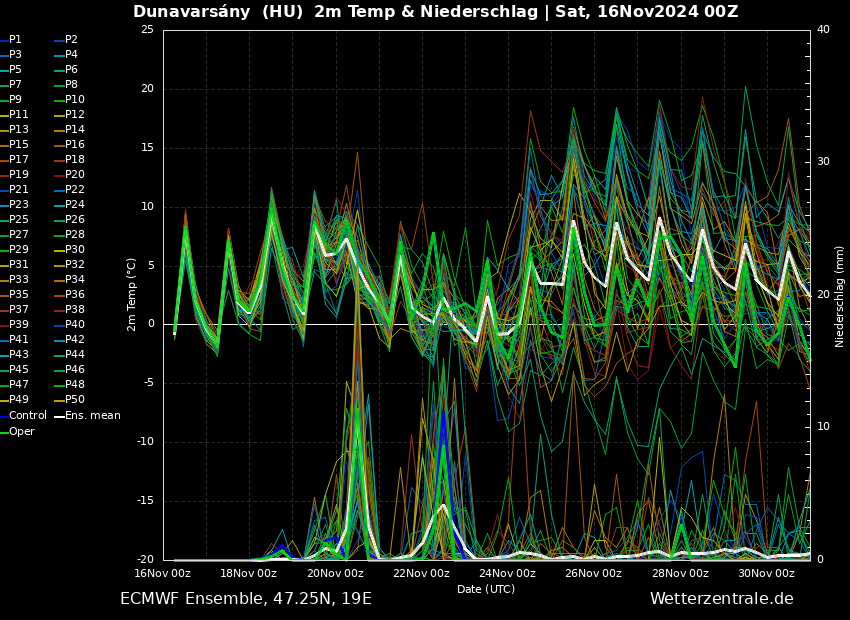Click the blue line swatch beside Control
This screenshot has height=620, width=850.
(x=4, y=416)
